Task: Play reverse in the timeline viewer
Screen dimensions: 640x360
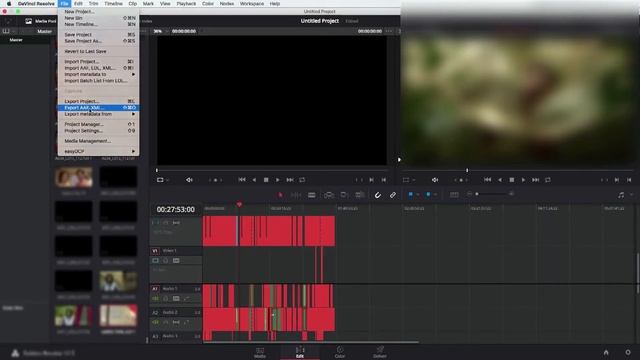Action: coord(500,180)
